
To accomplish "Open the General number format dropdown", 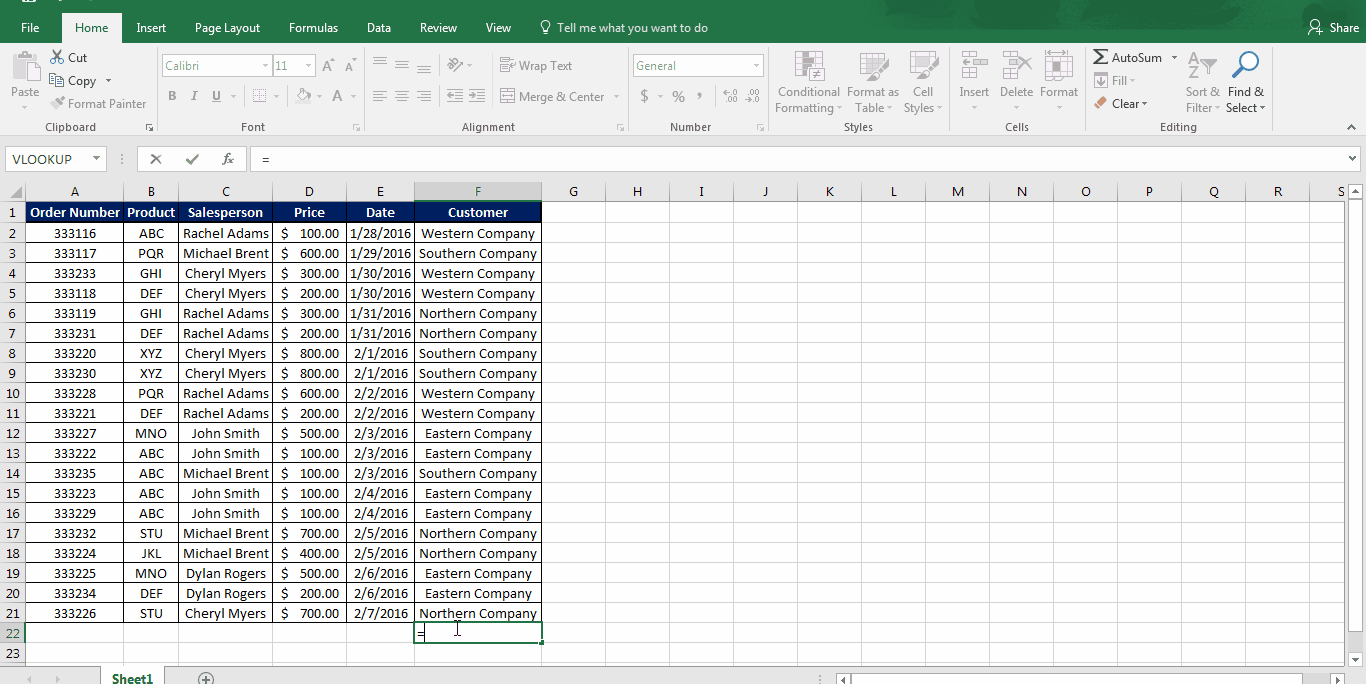I will (x=757, y=66).
